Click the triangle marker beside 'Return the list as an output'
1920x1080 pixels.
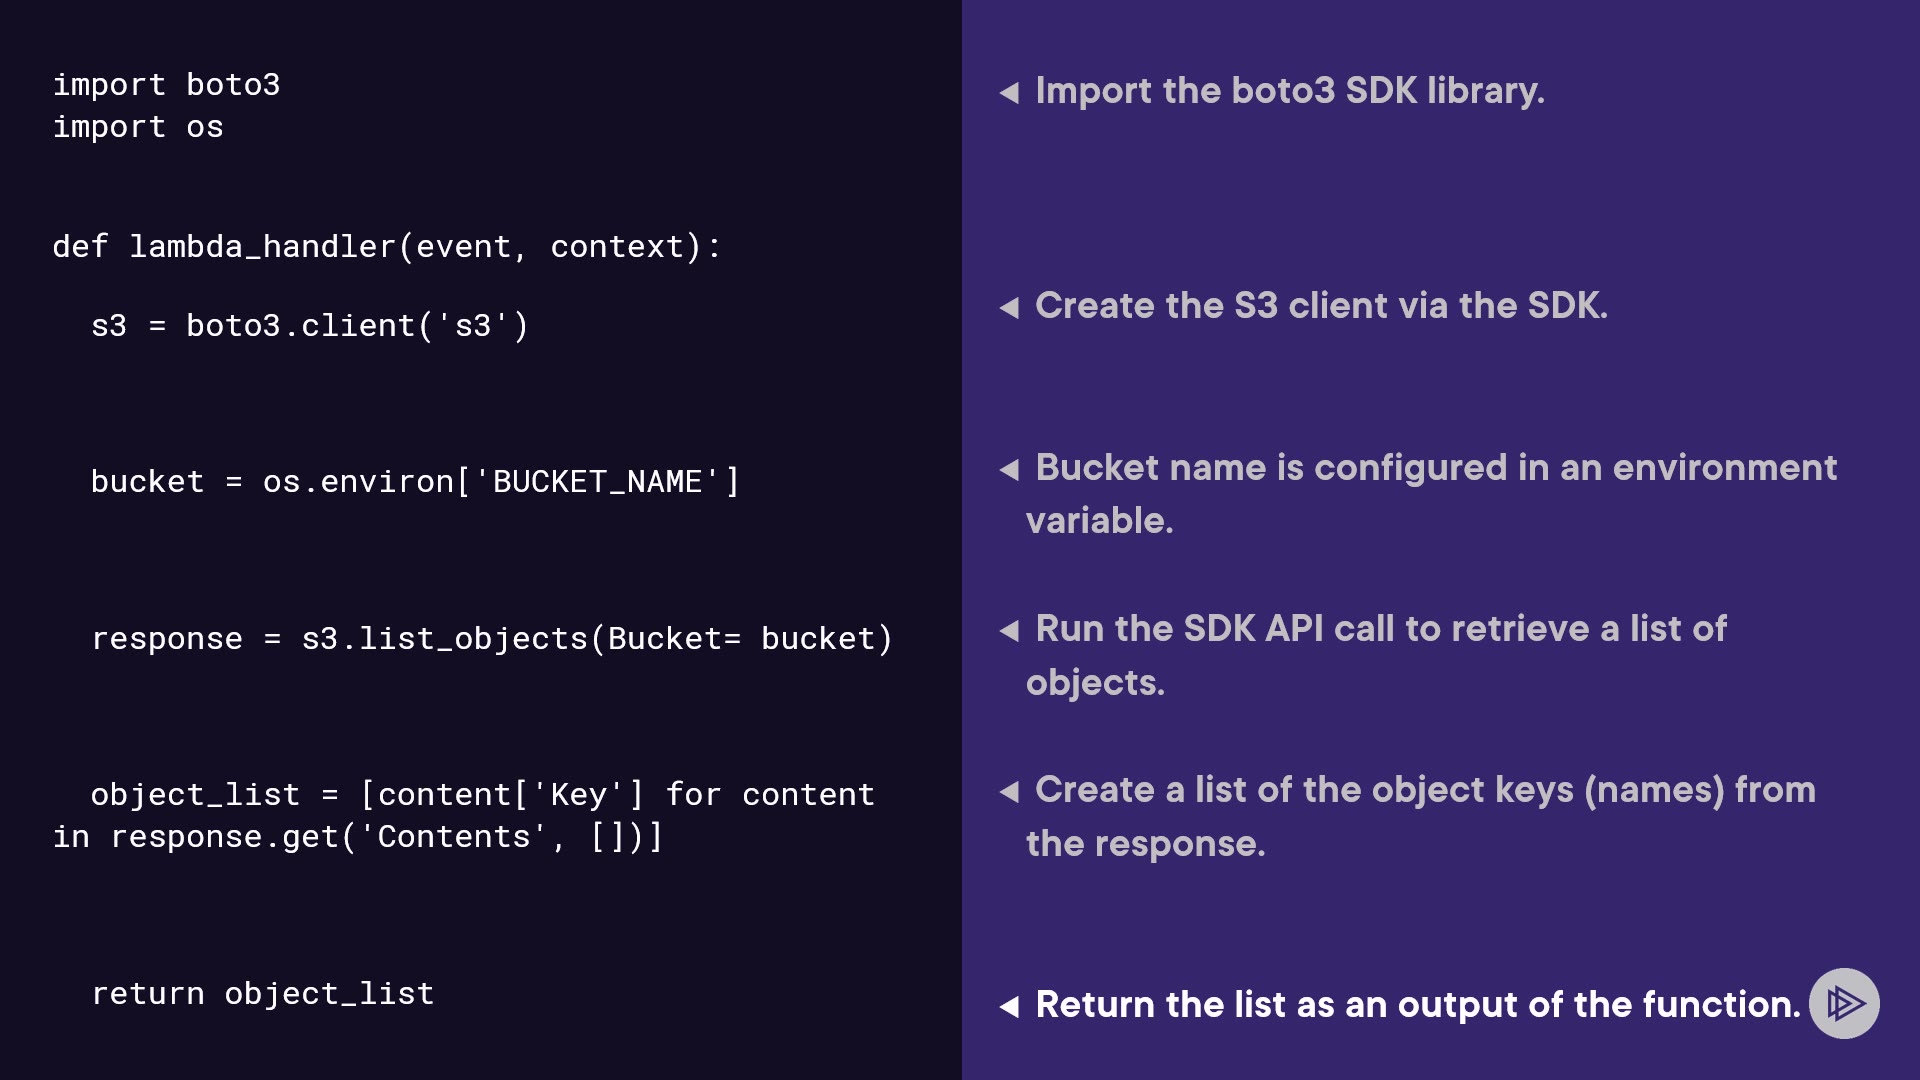click(1009, 1007)
